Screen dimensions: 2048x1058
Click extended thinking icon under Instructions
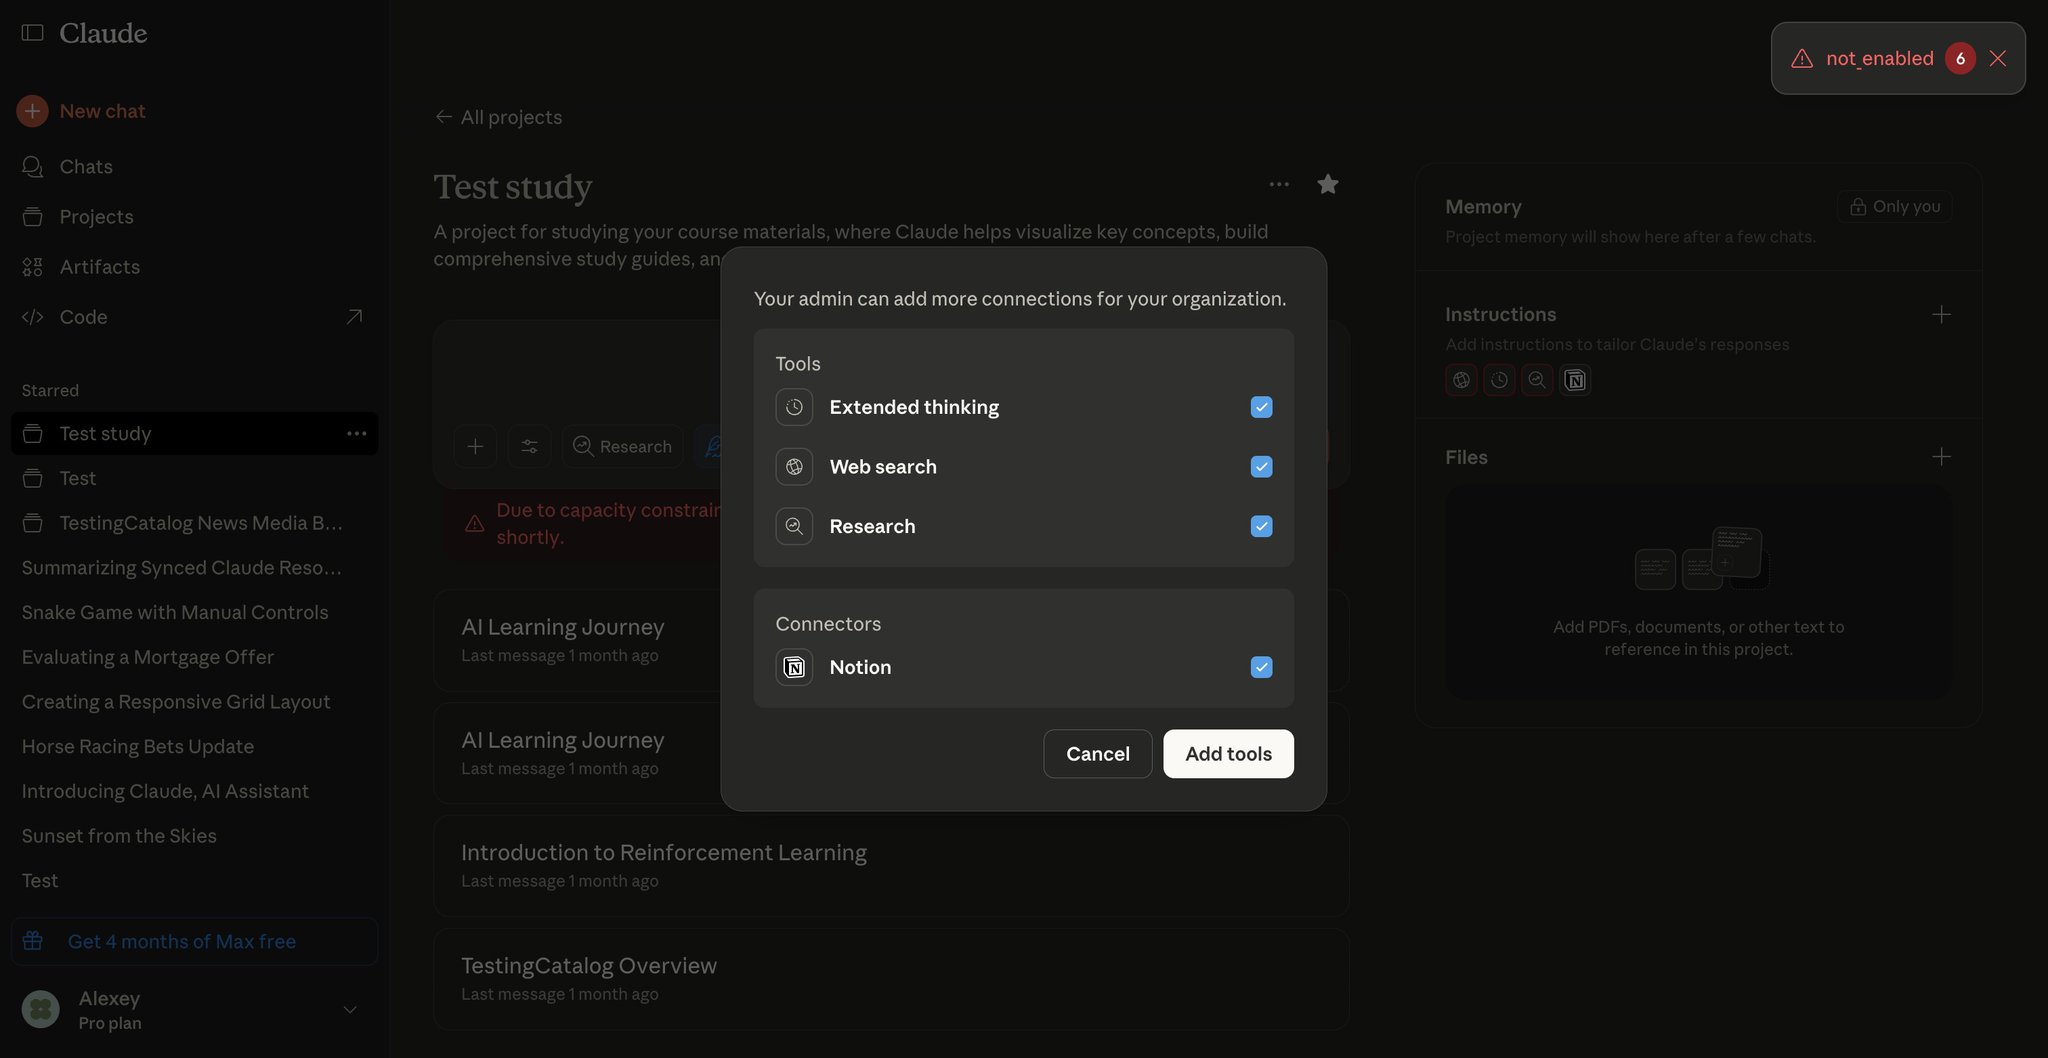[1499, 380]
